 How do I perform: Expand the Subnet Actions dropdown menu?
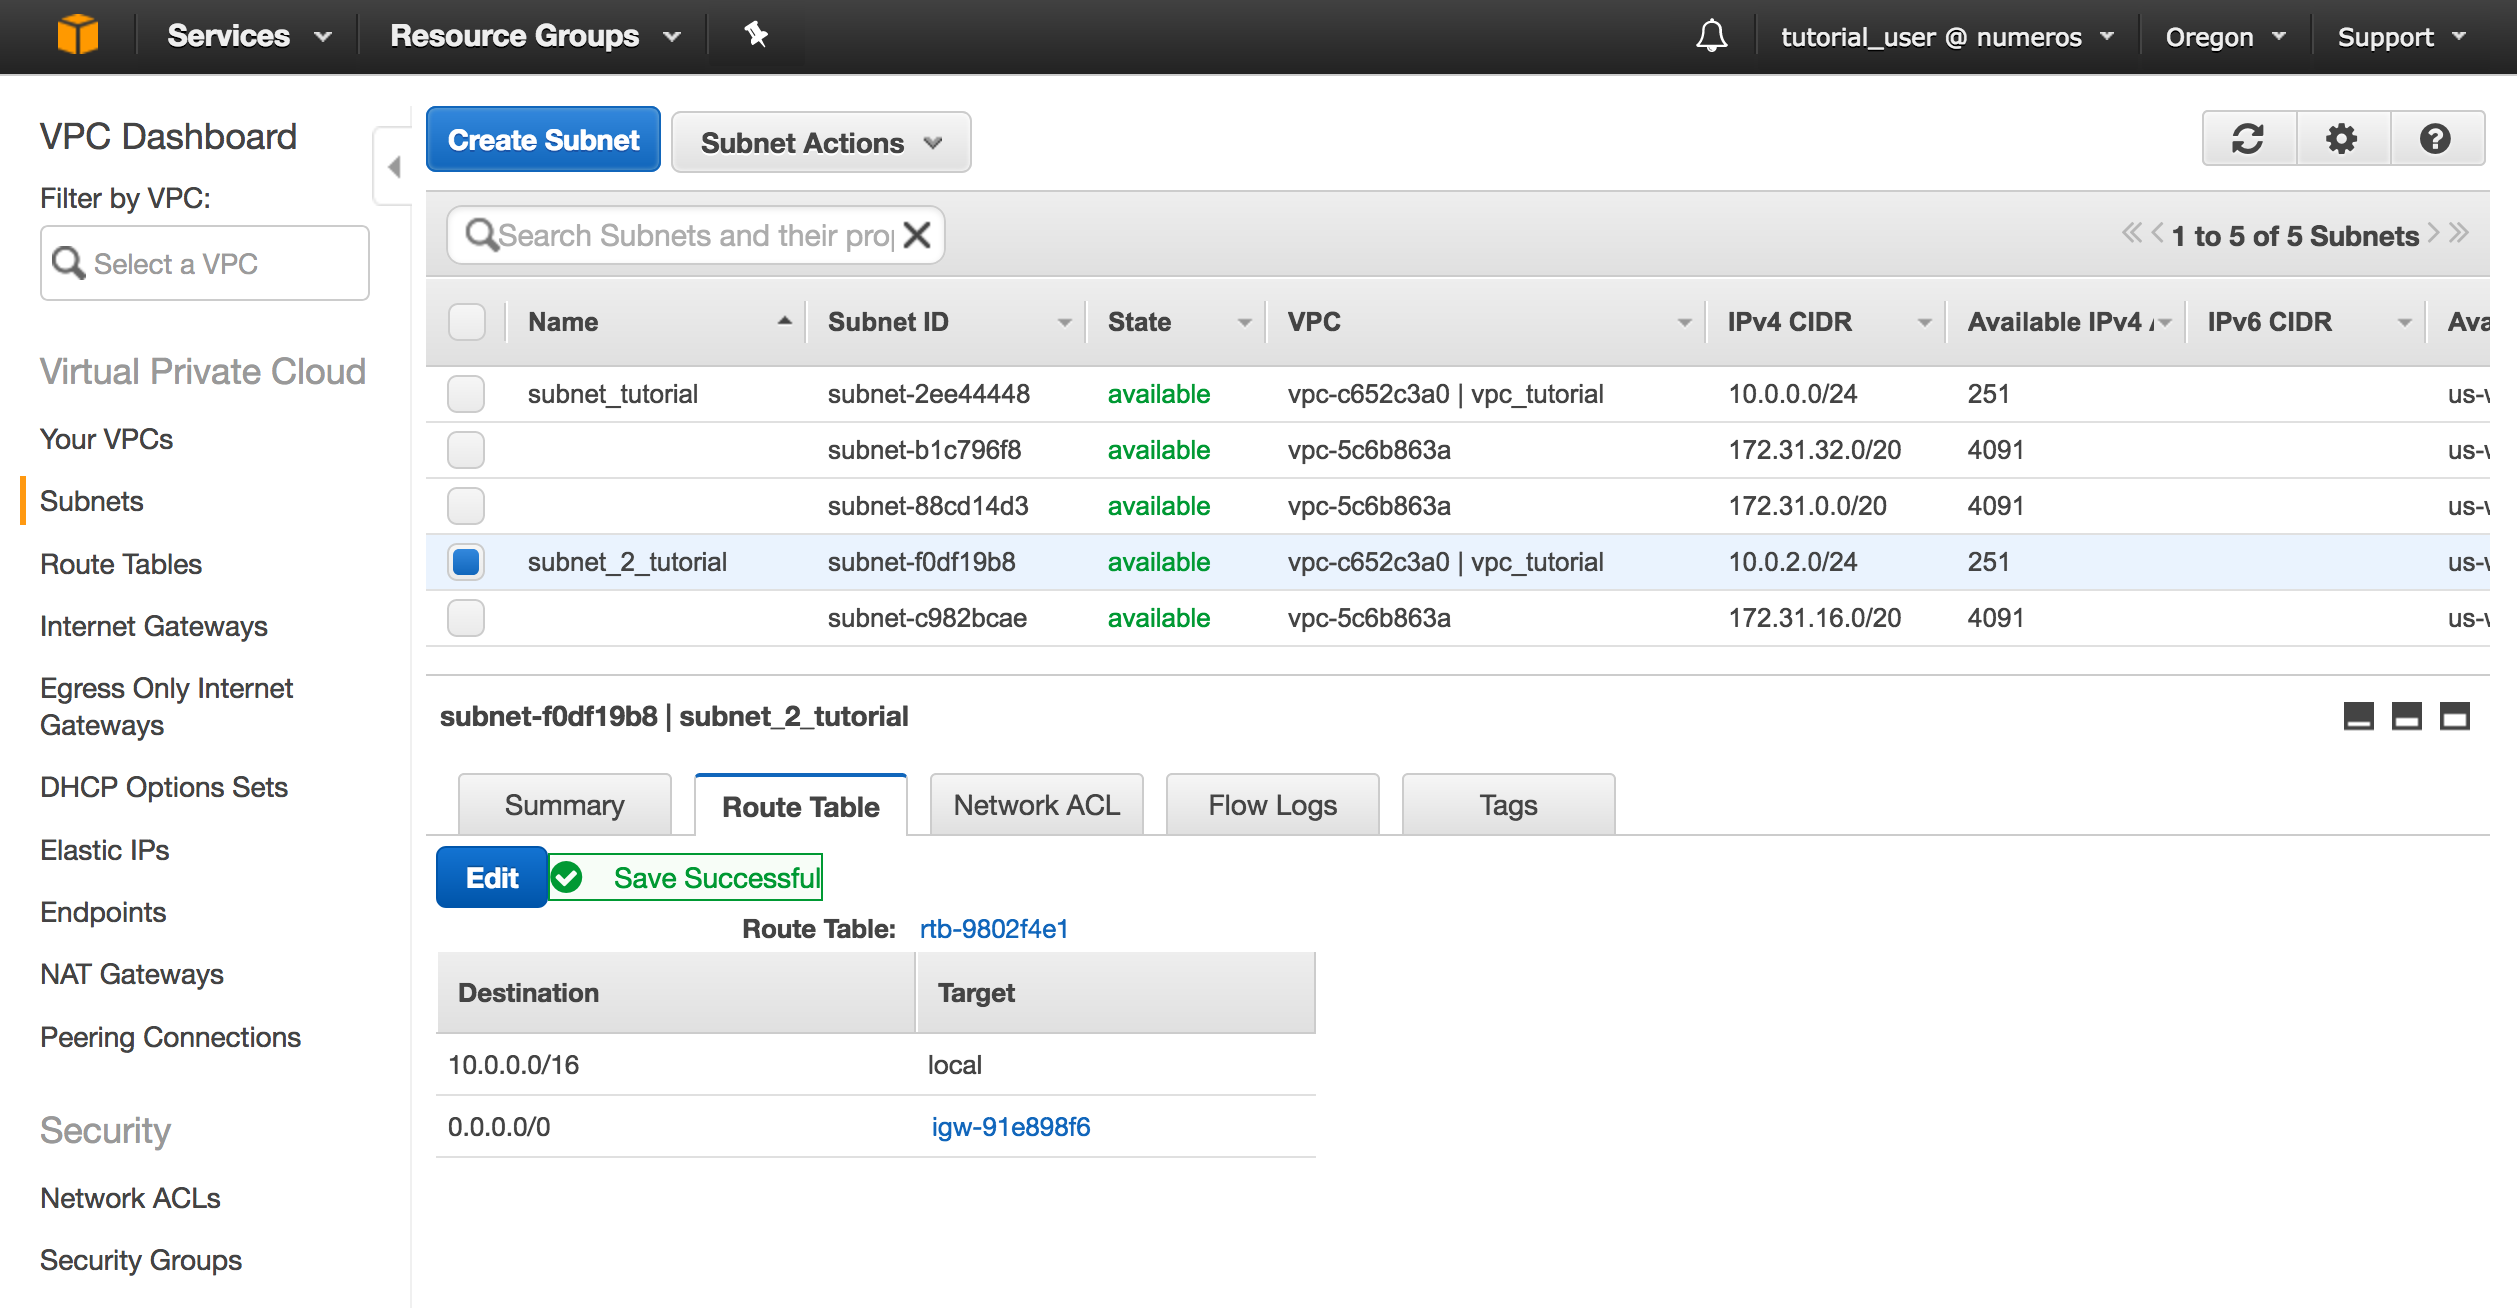coord(821,142)
